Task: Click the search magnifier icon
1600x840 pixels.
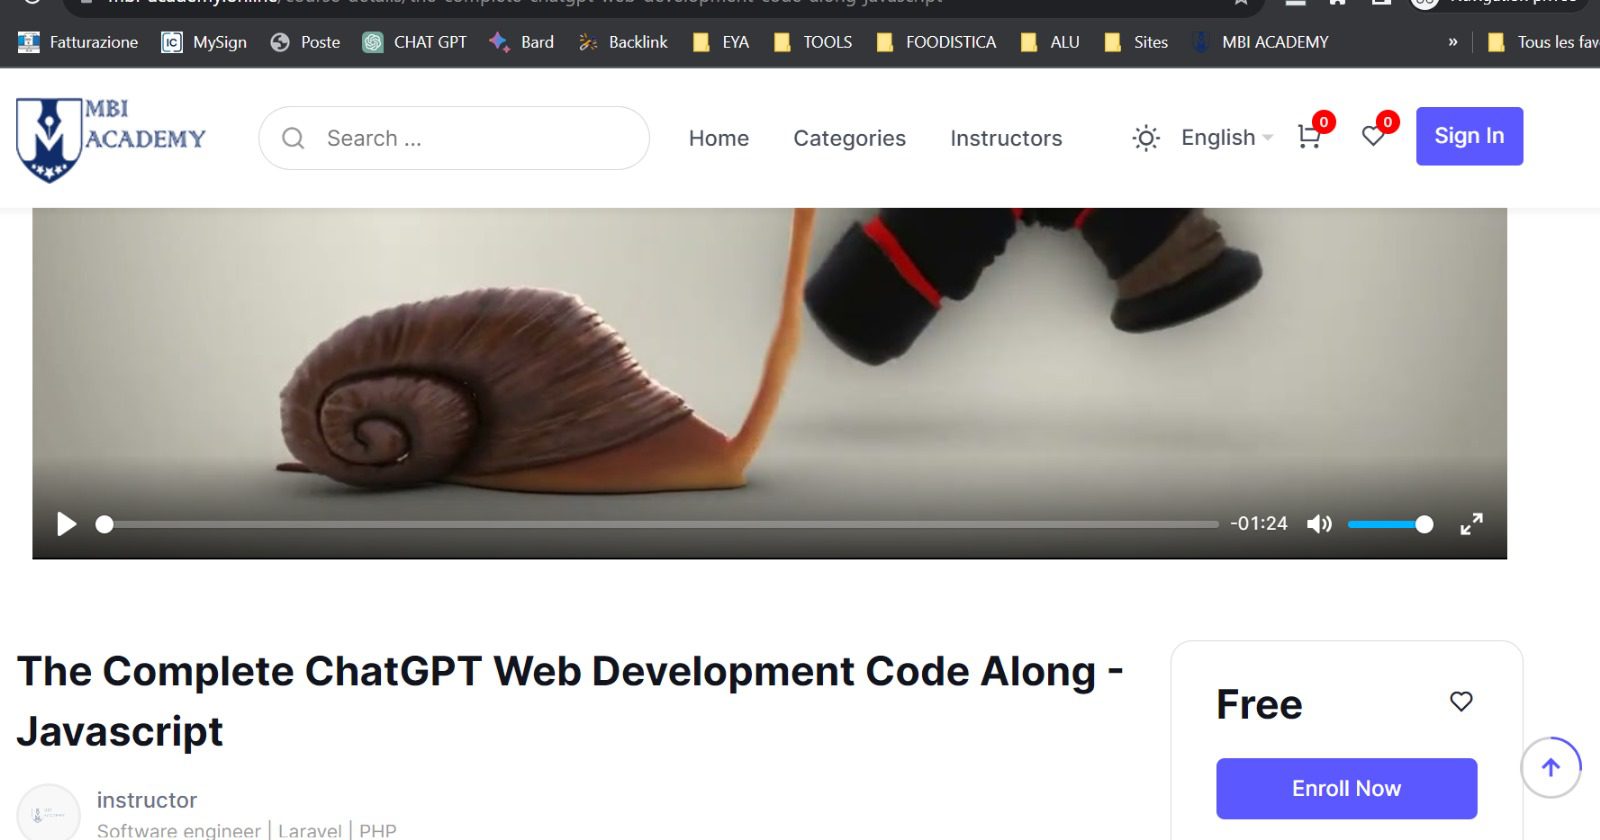Action: [x=293, y=138]
